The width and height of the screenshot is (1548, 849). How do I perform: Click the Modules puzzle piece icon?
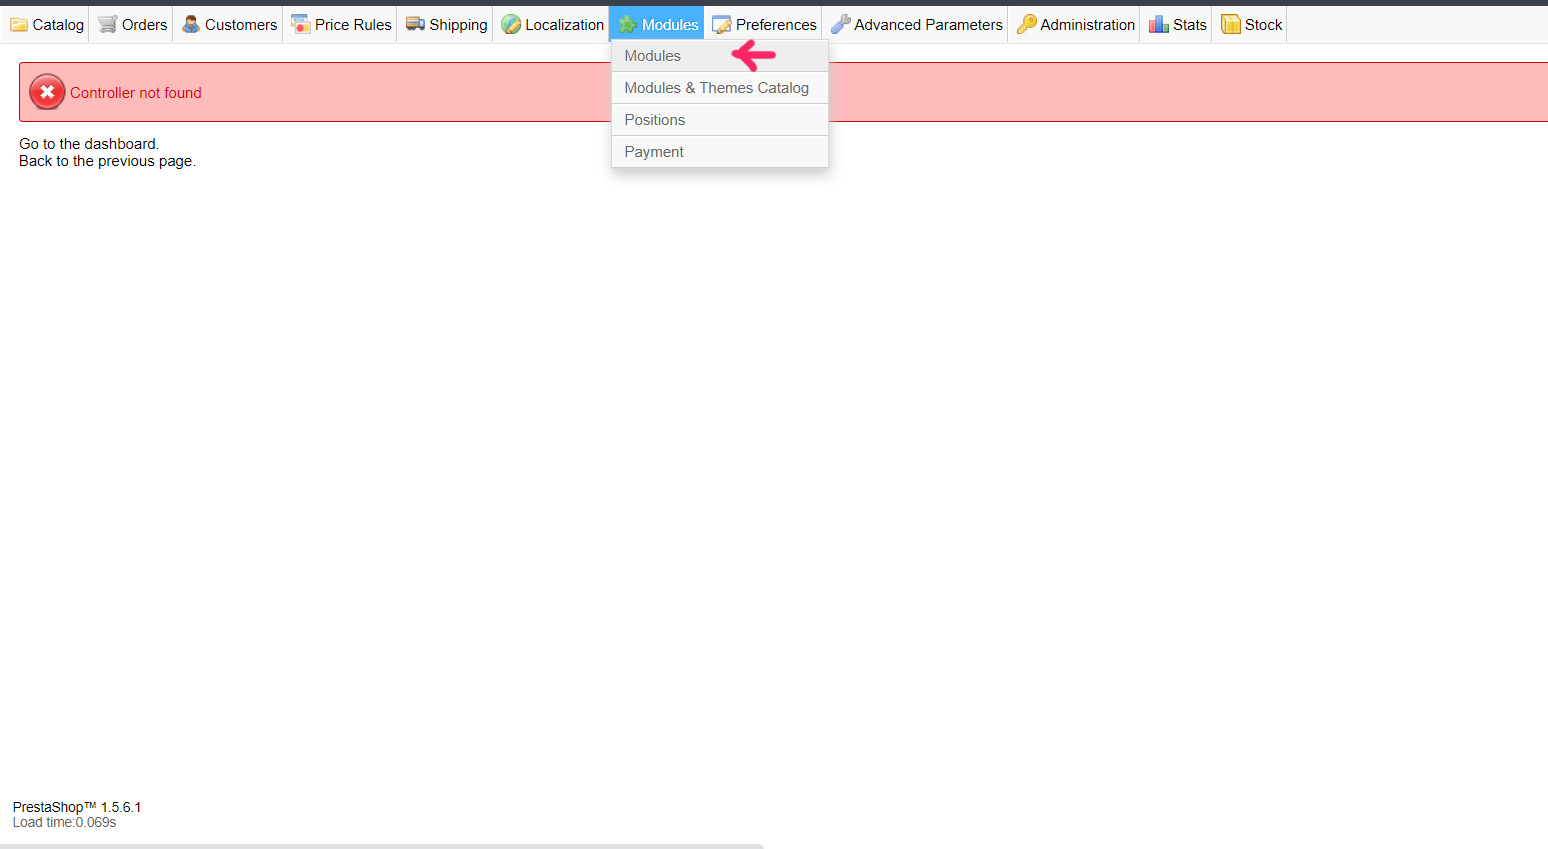point(627,25)
